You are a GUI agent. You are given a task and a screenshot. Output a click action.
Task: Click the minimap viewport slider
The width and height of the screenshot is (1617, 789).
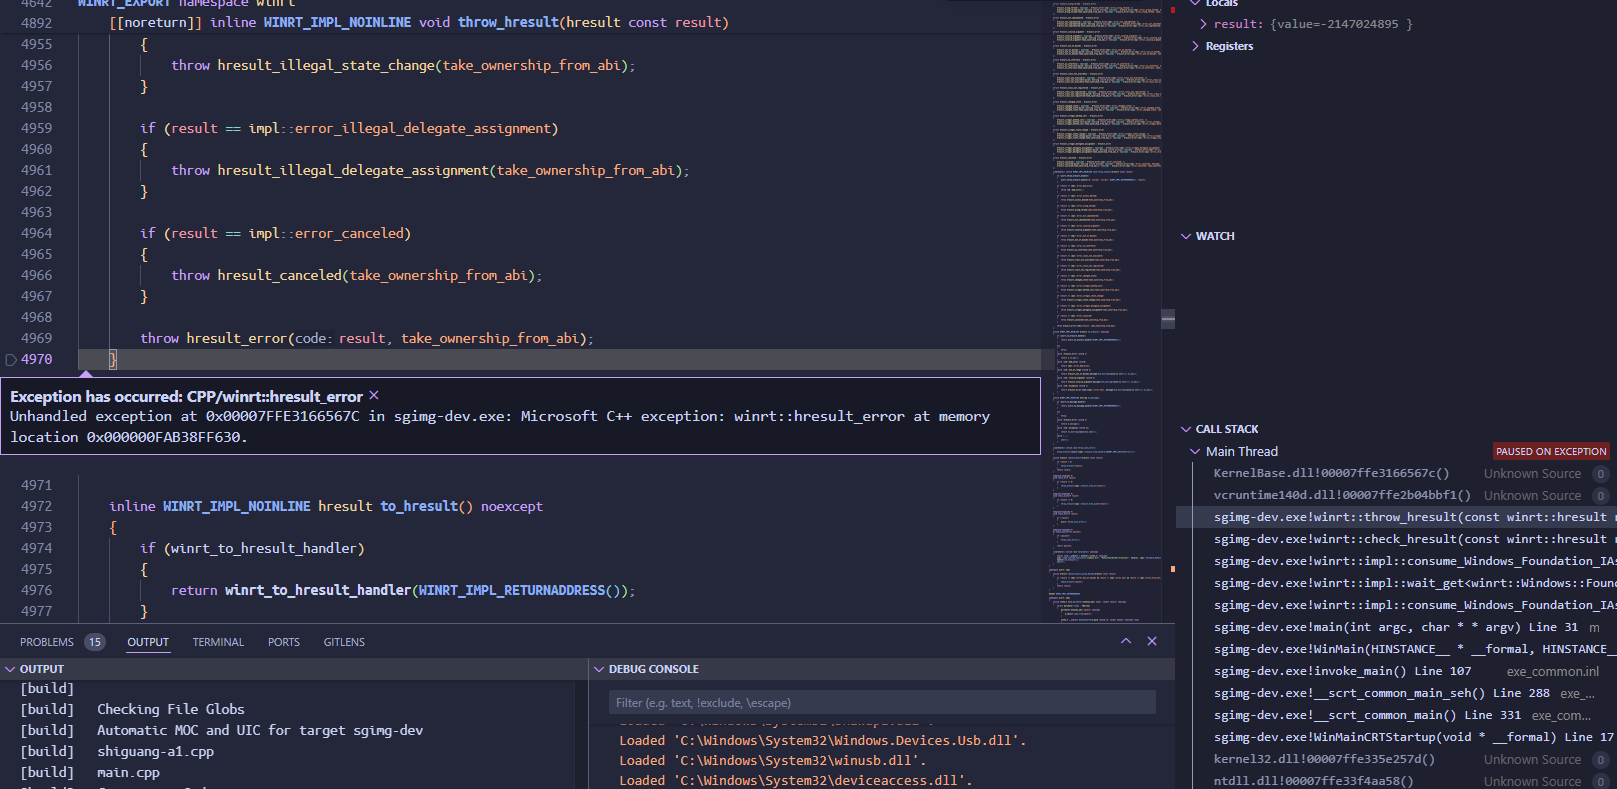point(1167,320)
